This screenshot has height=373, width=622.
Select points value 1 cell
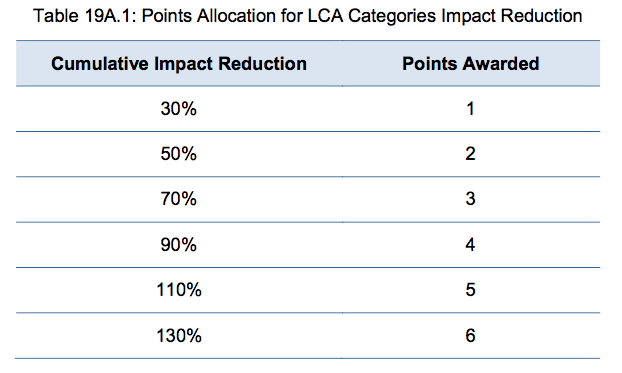[x=470, y=108]
